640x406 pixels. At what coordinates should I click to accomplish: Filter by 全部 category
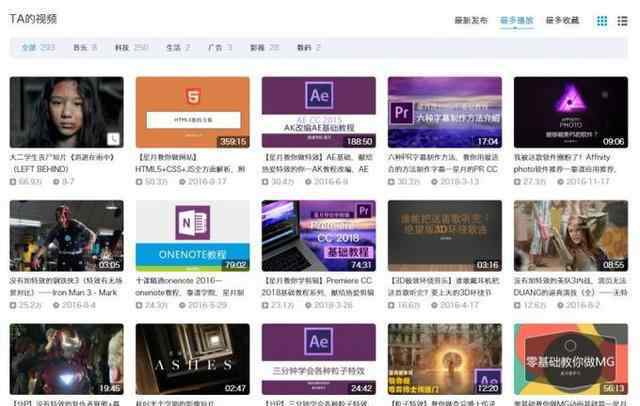(x=38, y=48)
